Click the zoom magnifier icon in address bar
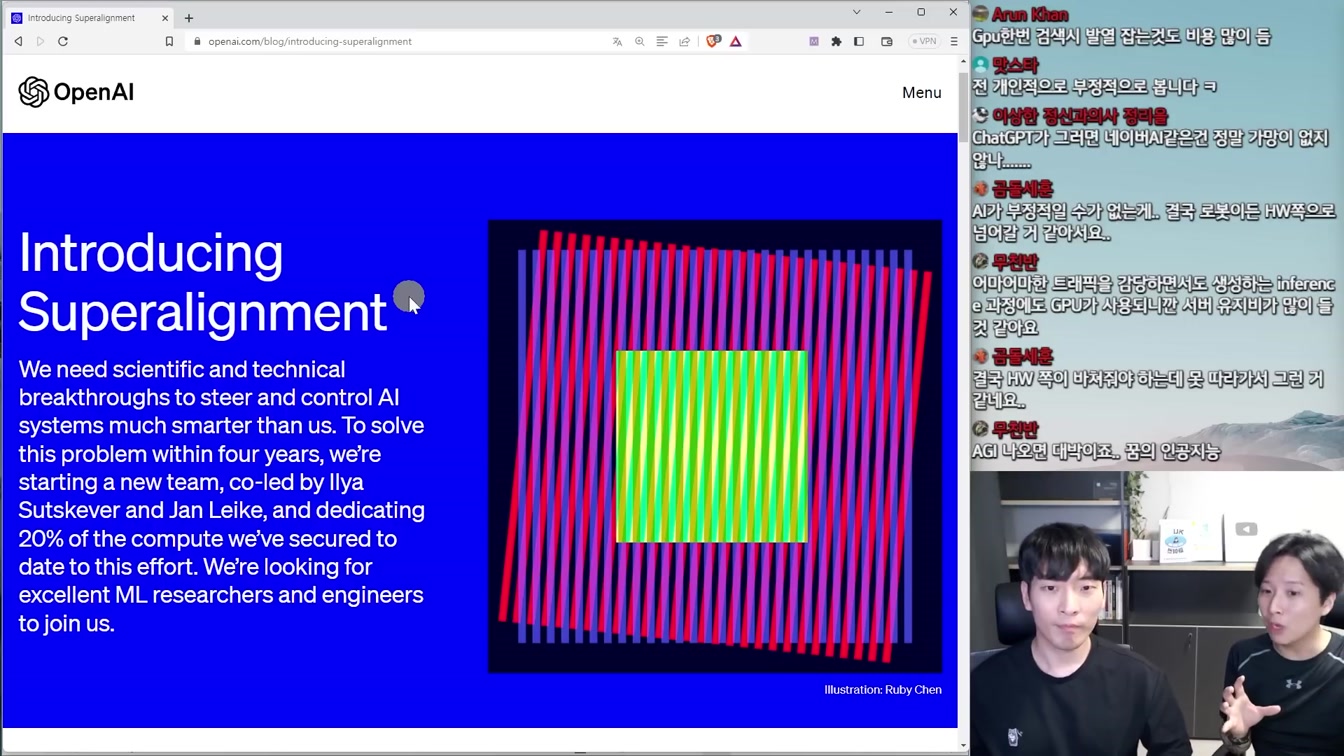Screen dimensions: 1344x756 point(640,41)
